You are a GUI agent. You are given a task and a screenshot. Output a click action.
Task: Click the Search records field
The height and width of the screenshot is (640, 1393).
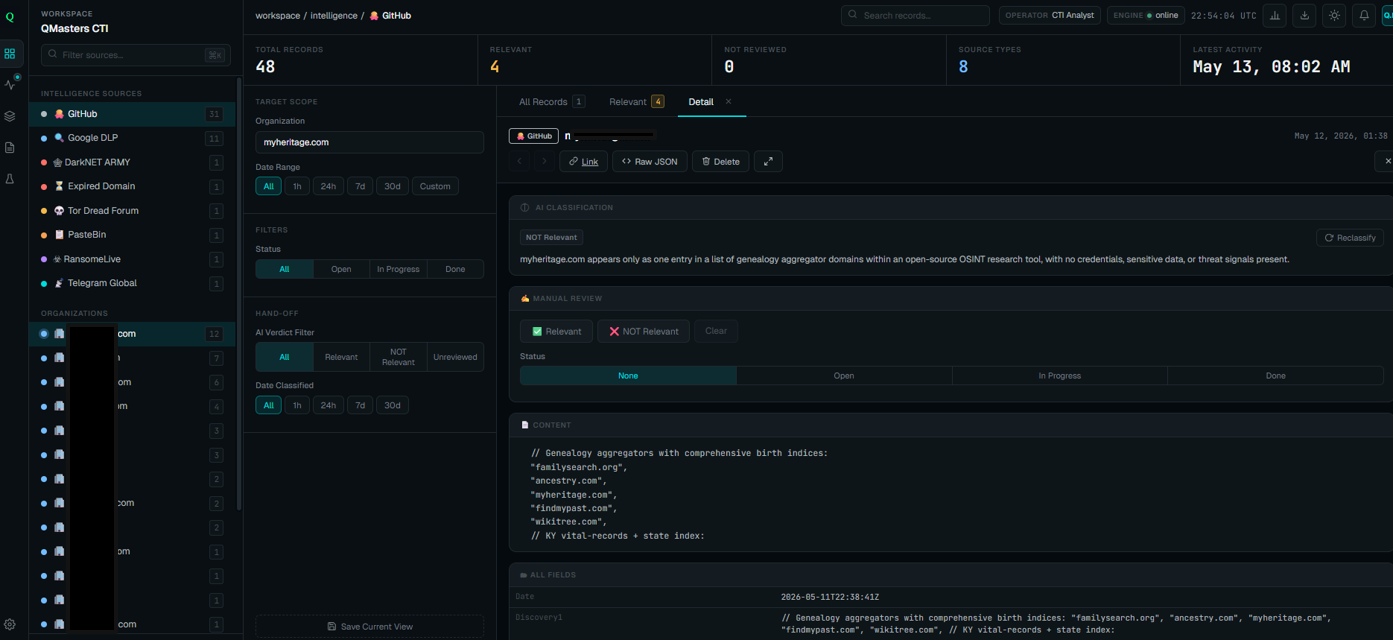point(915,16)
